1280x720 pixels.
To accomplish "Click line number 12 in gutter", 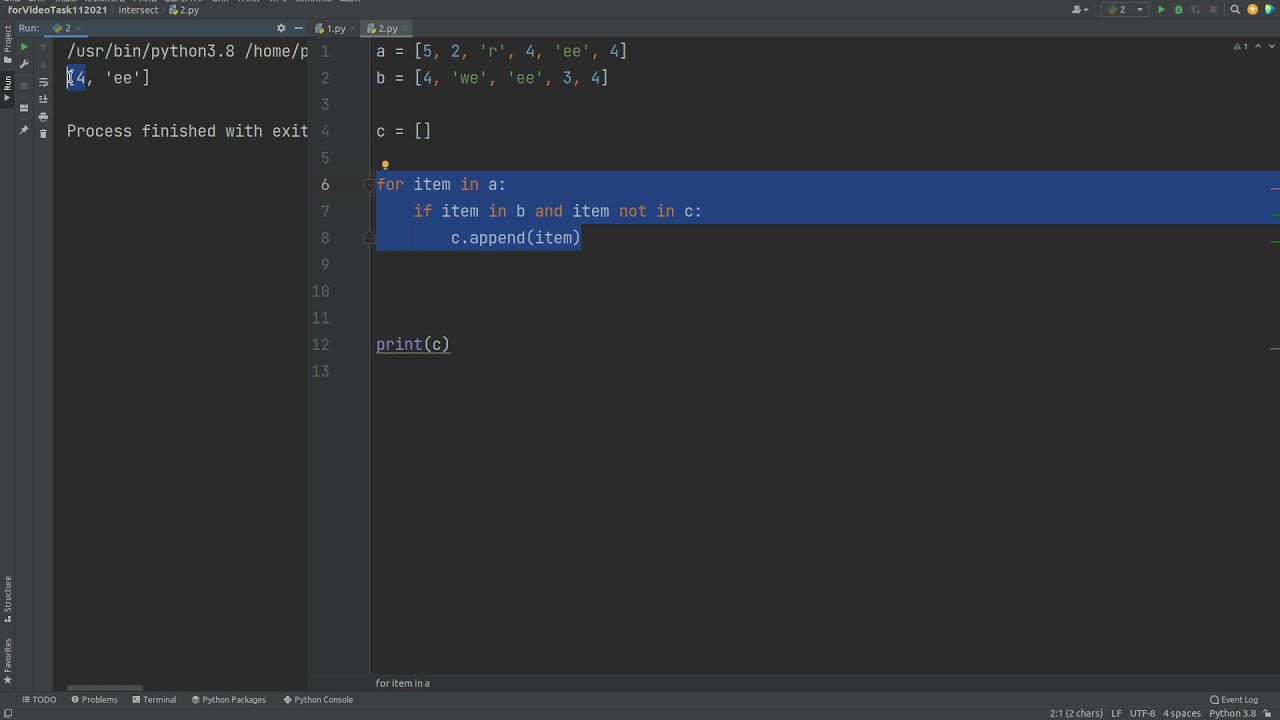I will (320, 345).
